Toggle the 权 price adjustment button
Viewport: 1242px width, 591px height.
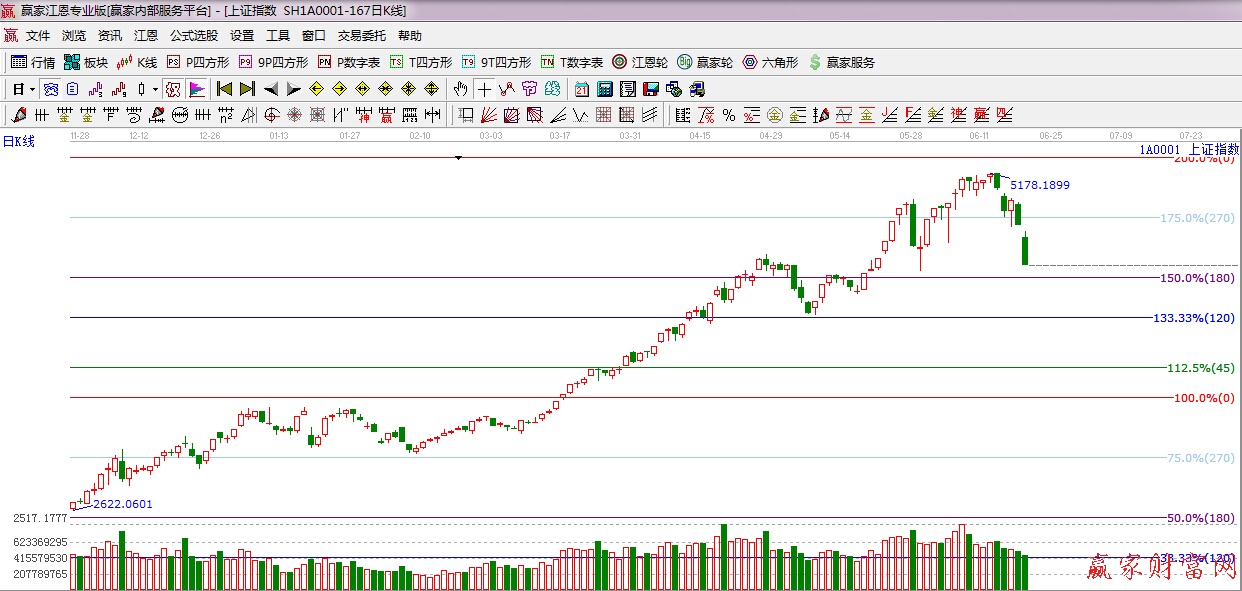click(x=173, y=89)
